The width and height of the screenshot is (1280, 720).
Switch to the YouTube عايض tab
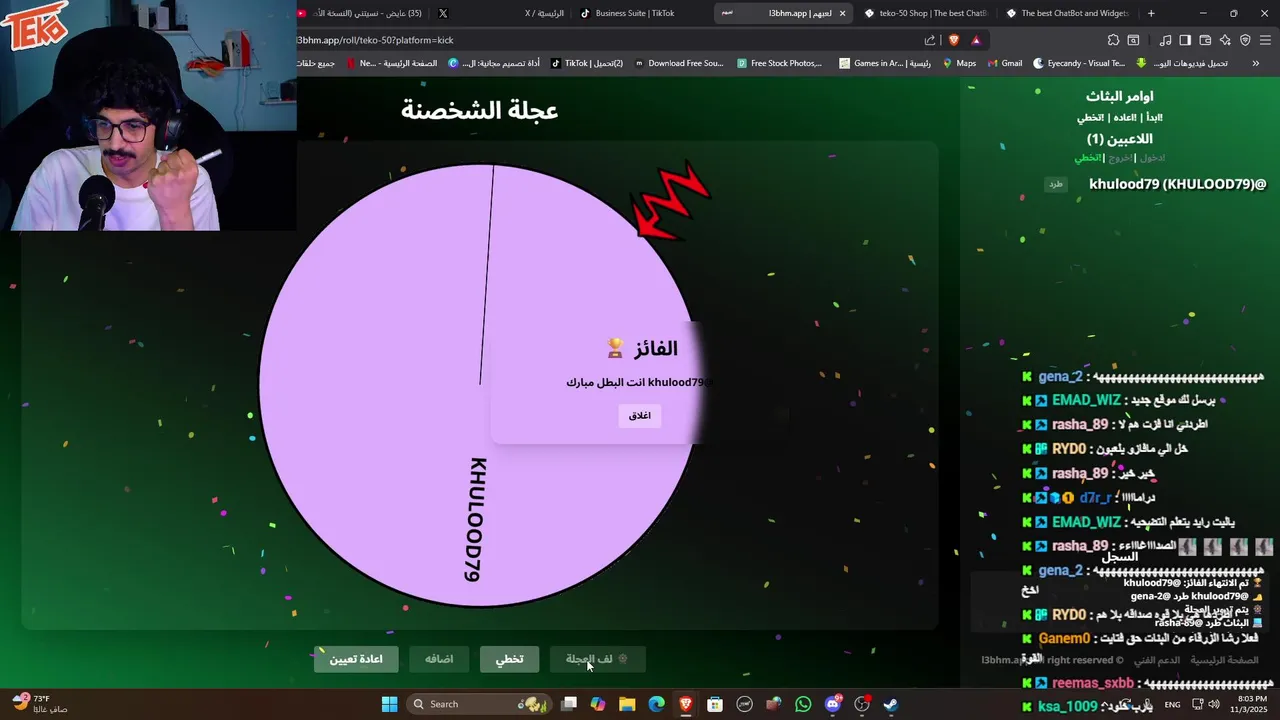click(366, 13)
